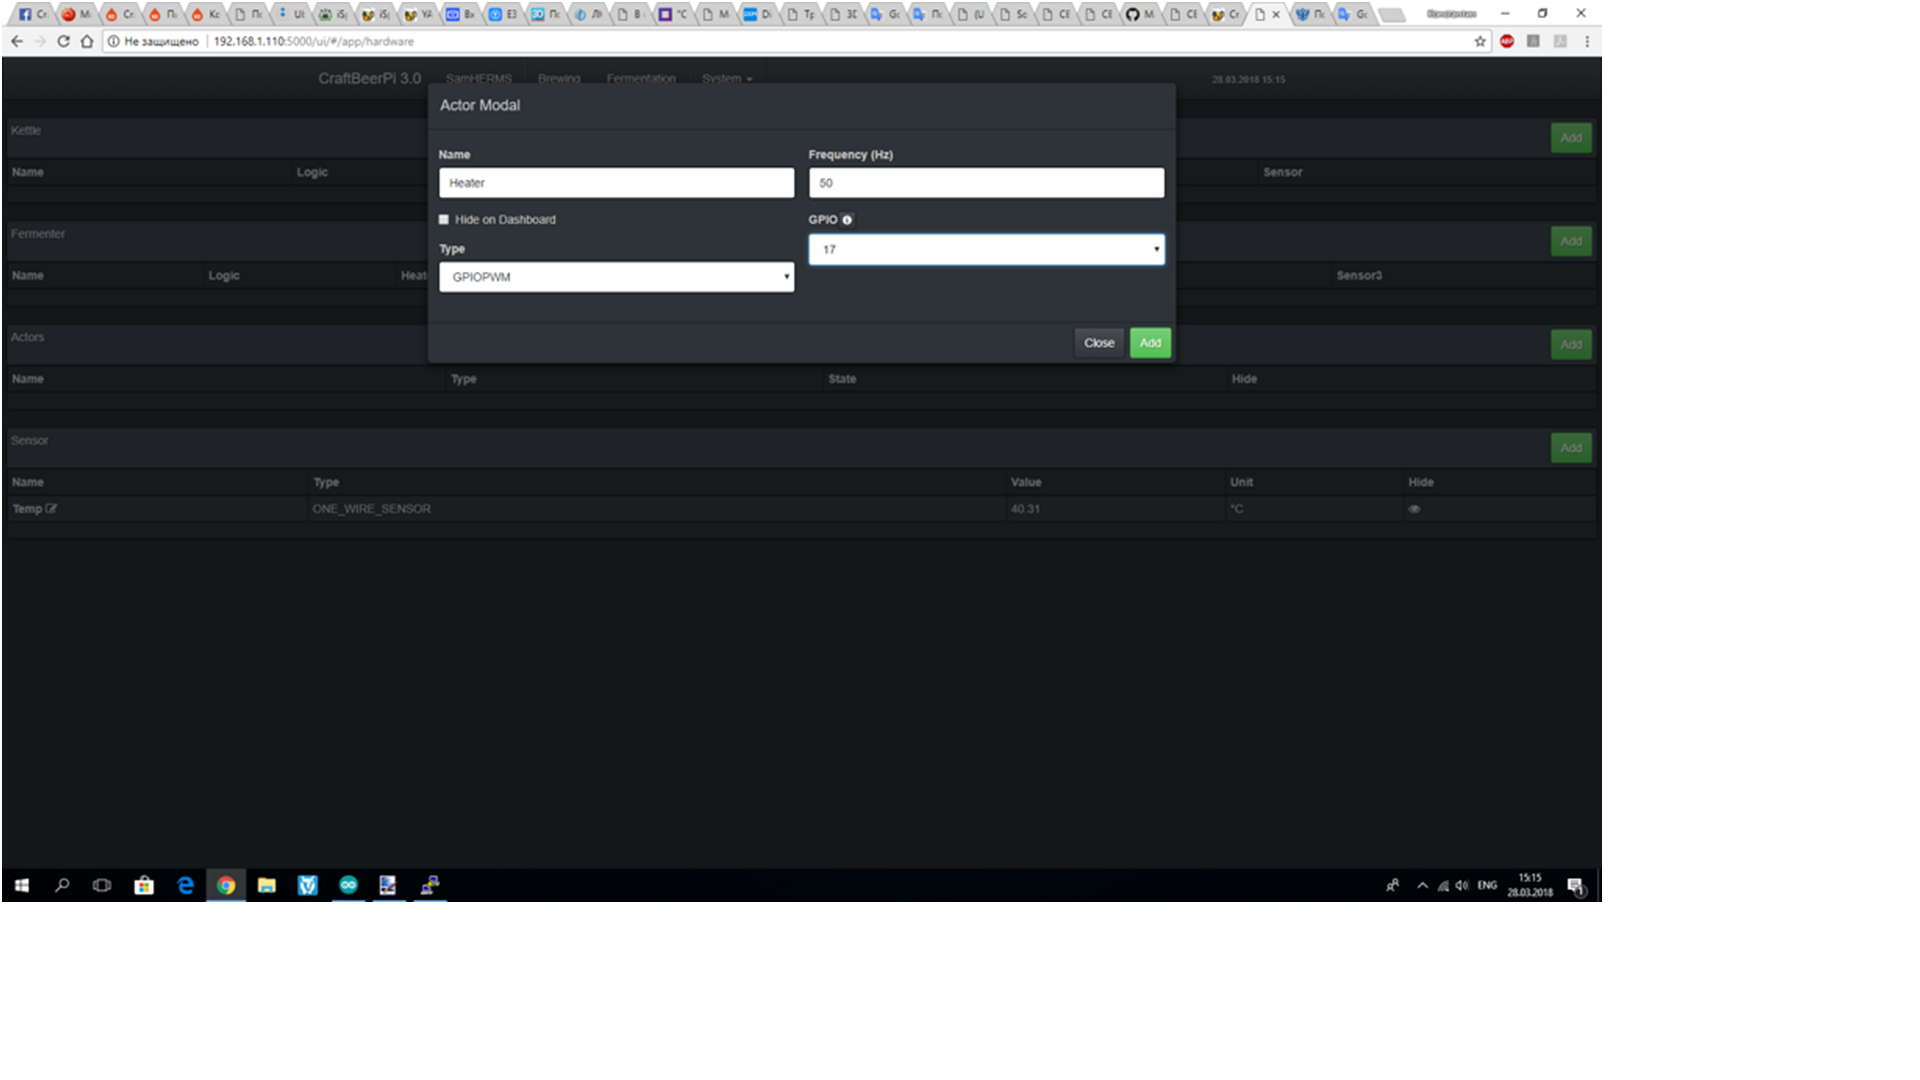Image resolution: width=1920 pixels, height=1080 pixels.
Task: Switch to Chrome in the taskbar
Action: click(x=226, y=885)
